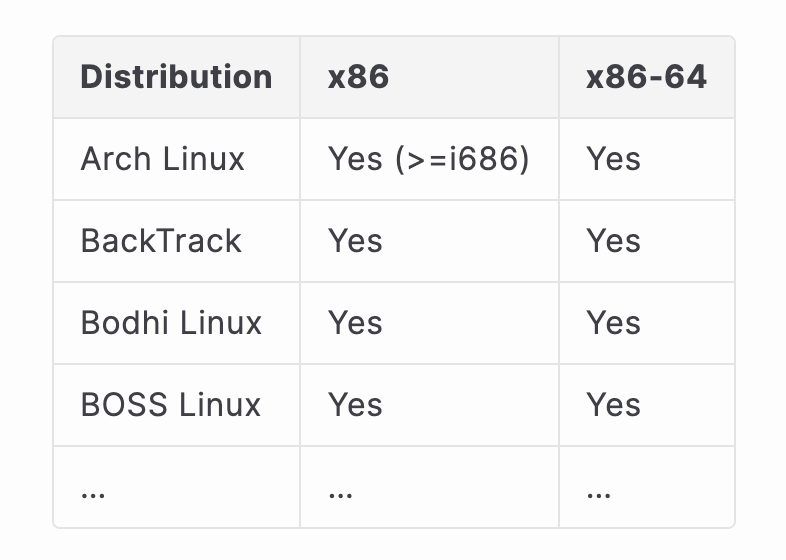Select BackTrack's x86-64 Yes cell
The width and height of the screenshot is (786, 560).
(613, 241)
